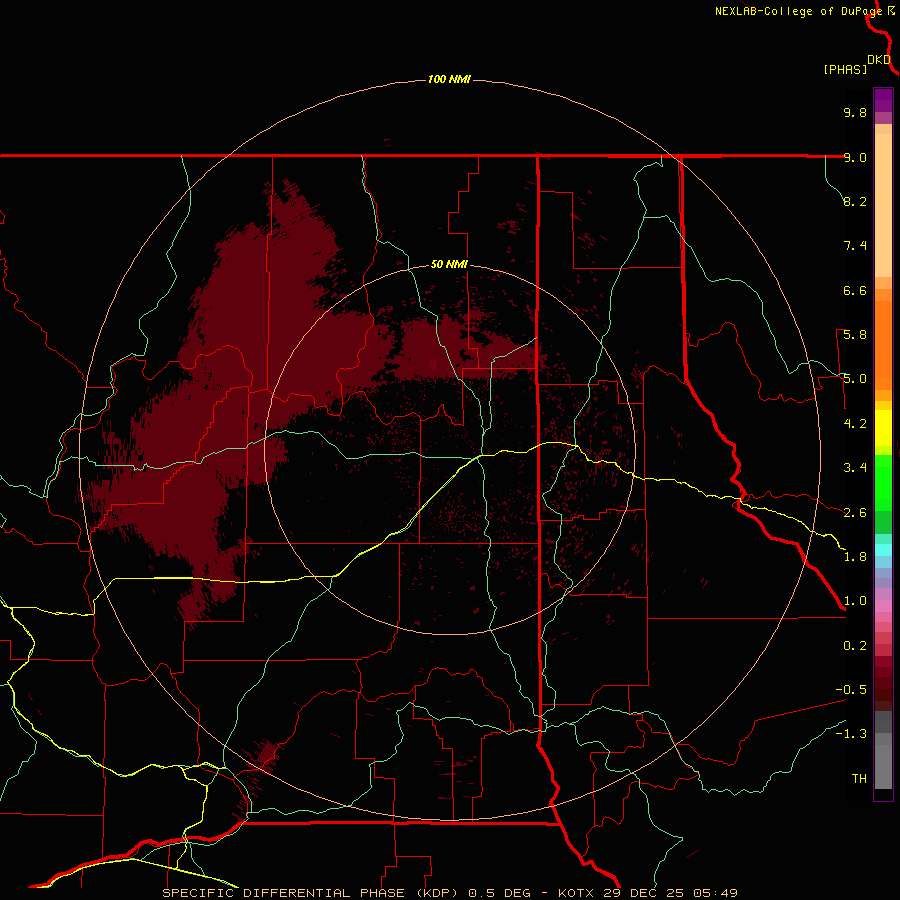Image resolution: width=900 pixels, height=900 pixels.
Task: Click the bright green band of the color scale
Action: (883, 481)
